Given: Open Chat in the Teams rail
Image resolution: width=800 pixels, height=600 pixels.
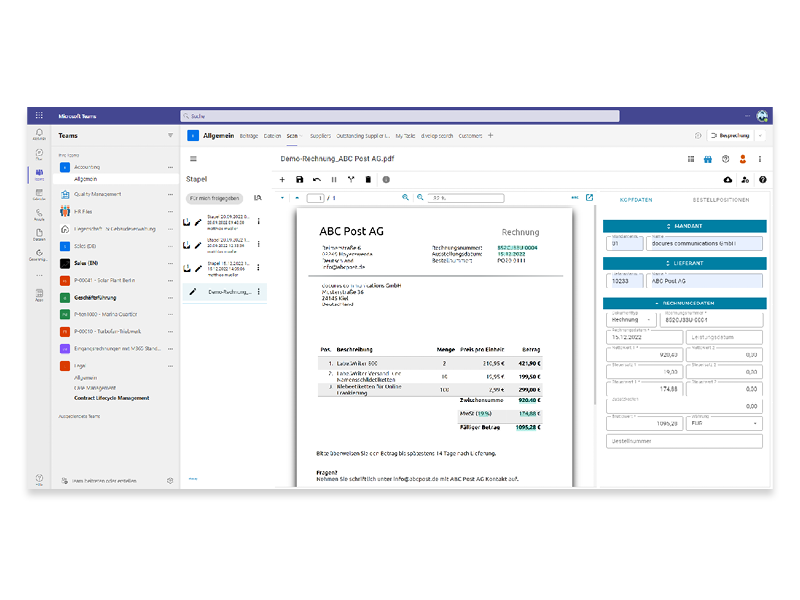Looking at the screenshot, I should [x=39, y=154].
